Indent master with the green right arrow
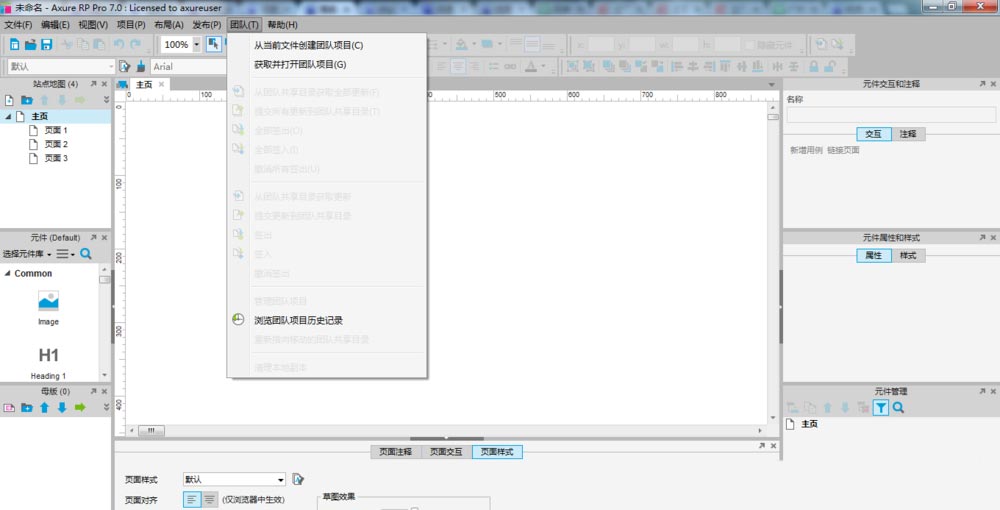1000x510 pixels. [x=80, y=407]
